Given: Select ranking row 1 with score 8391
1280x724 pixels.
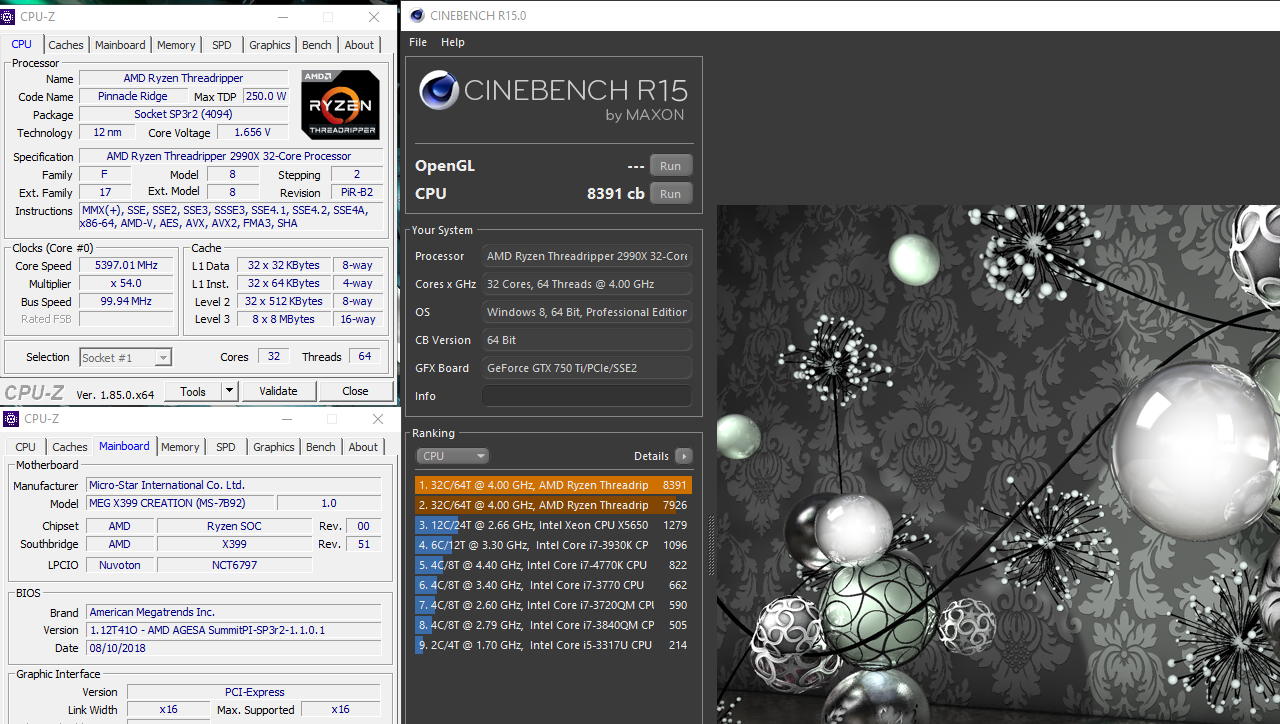Looking at the screenshot, I should [x=553, y=485].
